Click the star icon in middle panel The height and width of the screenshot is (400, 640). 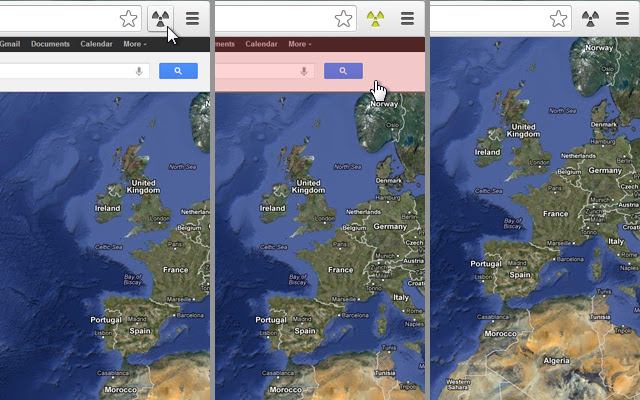343,19
